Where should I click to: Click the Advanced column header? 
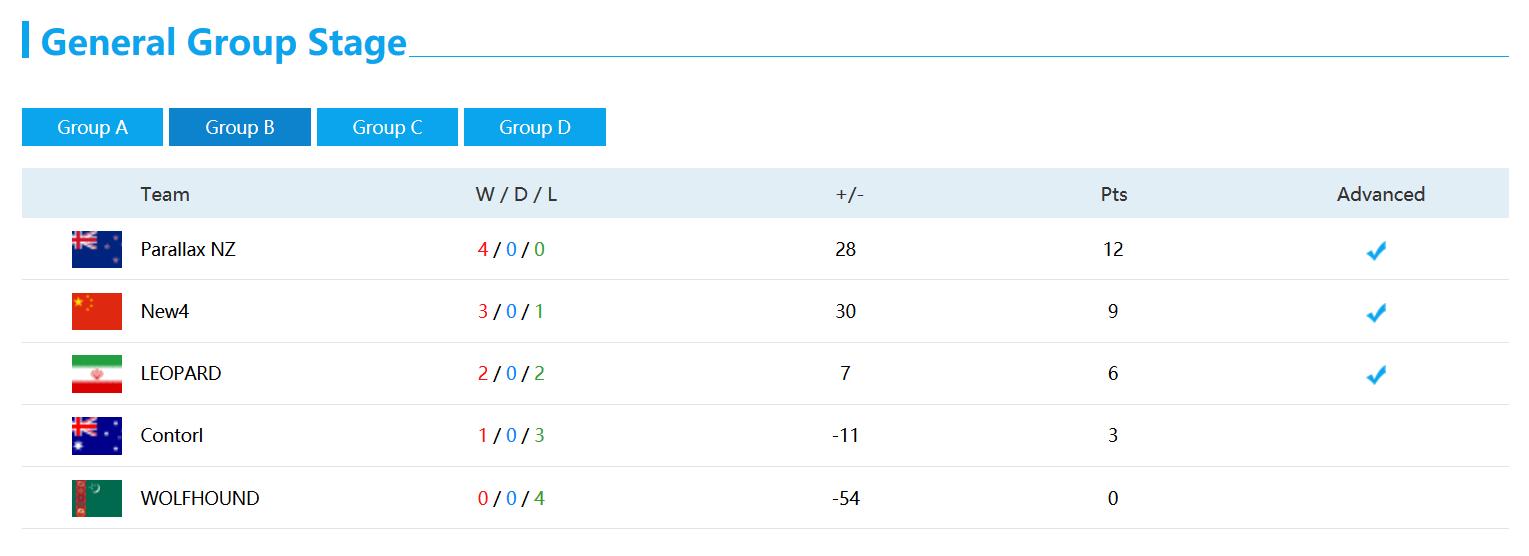pos(1381,194)
